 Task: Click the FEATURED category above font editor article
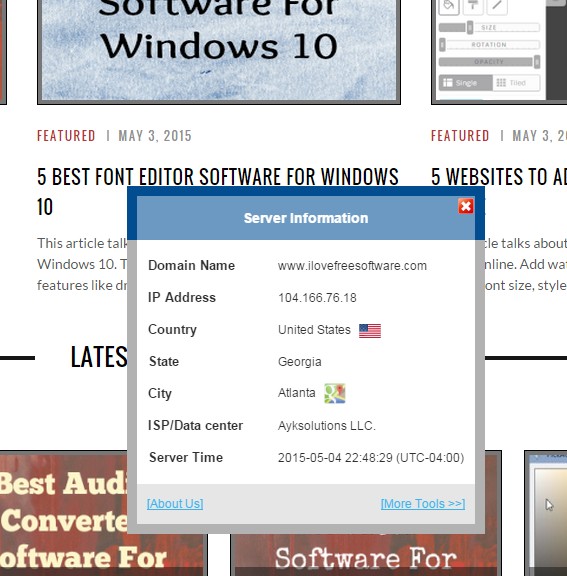[66, 136]
